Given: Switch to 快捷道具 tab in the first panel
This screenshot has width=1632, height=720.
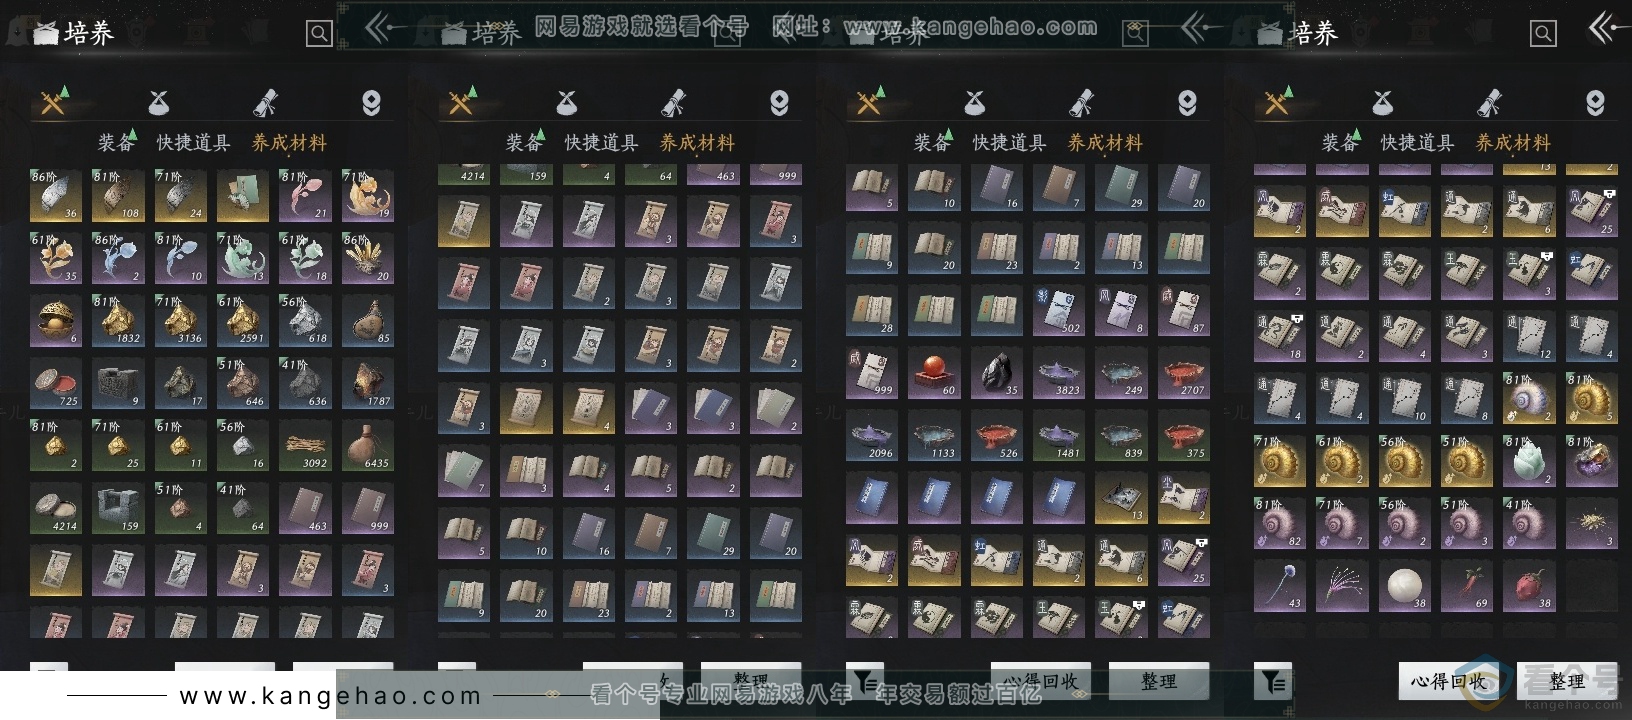Looking at the screenshot, I should coord(193,143).
